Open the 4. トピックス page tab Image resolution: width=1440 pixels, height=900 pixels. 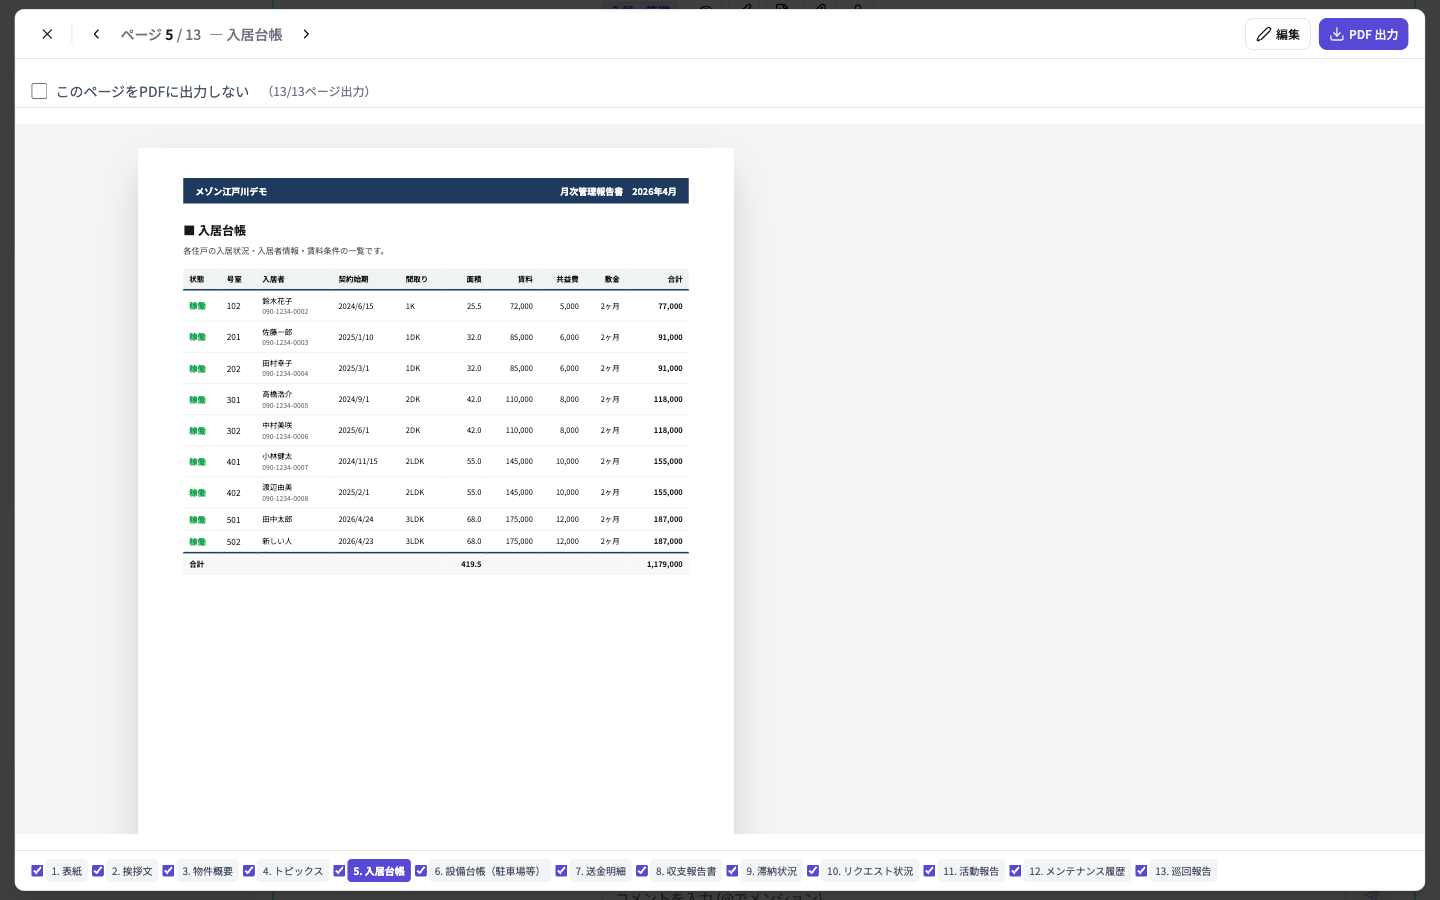(293, 871)
